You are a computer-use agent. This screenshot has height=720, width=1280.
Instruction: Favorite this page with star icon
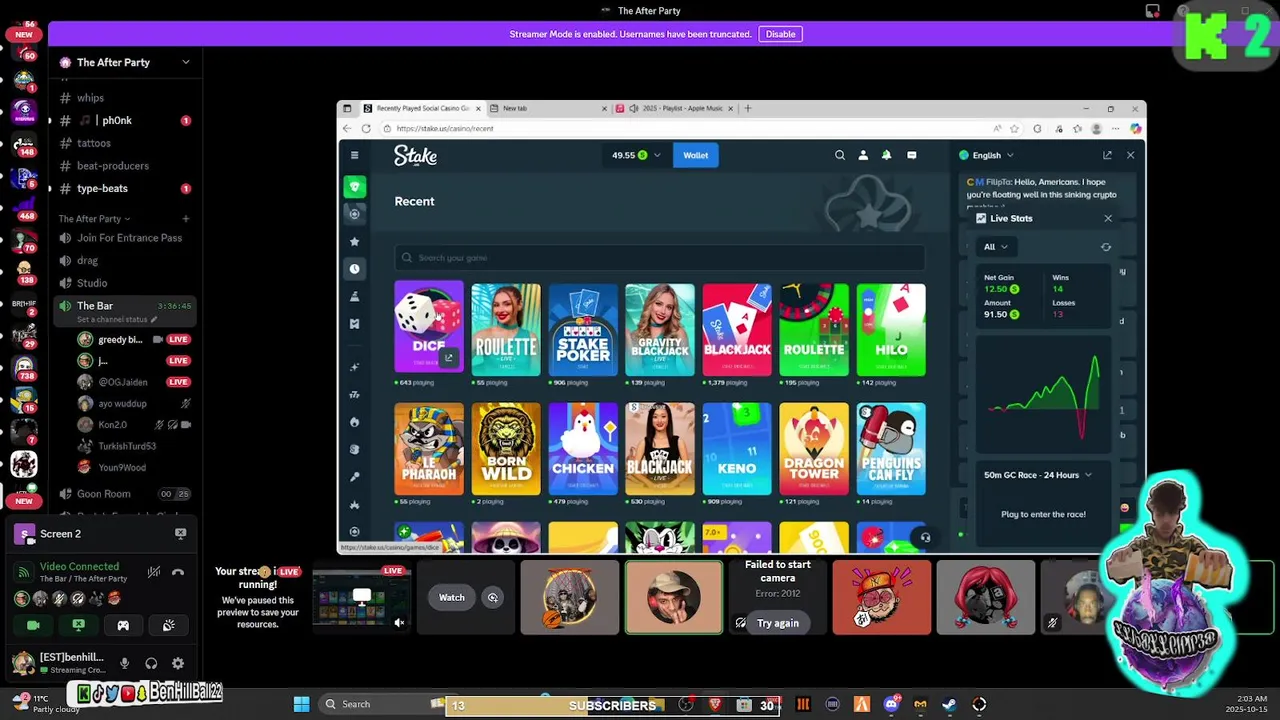click(x=1014, y=128)
